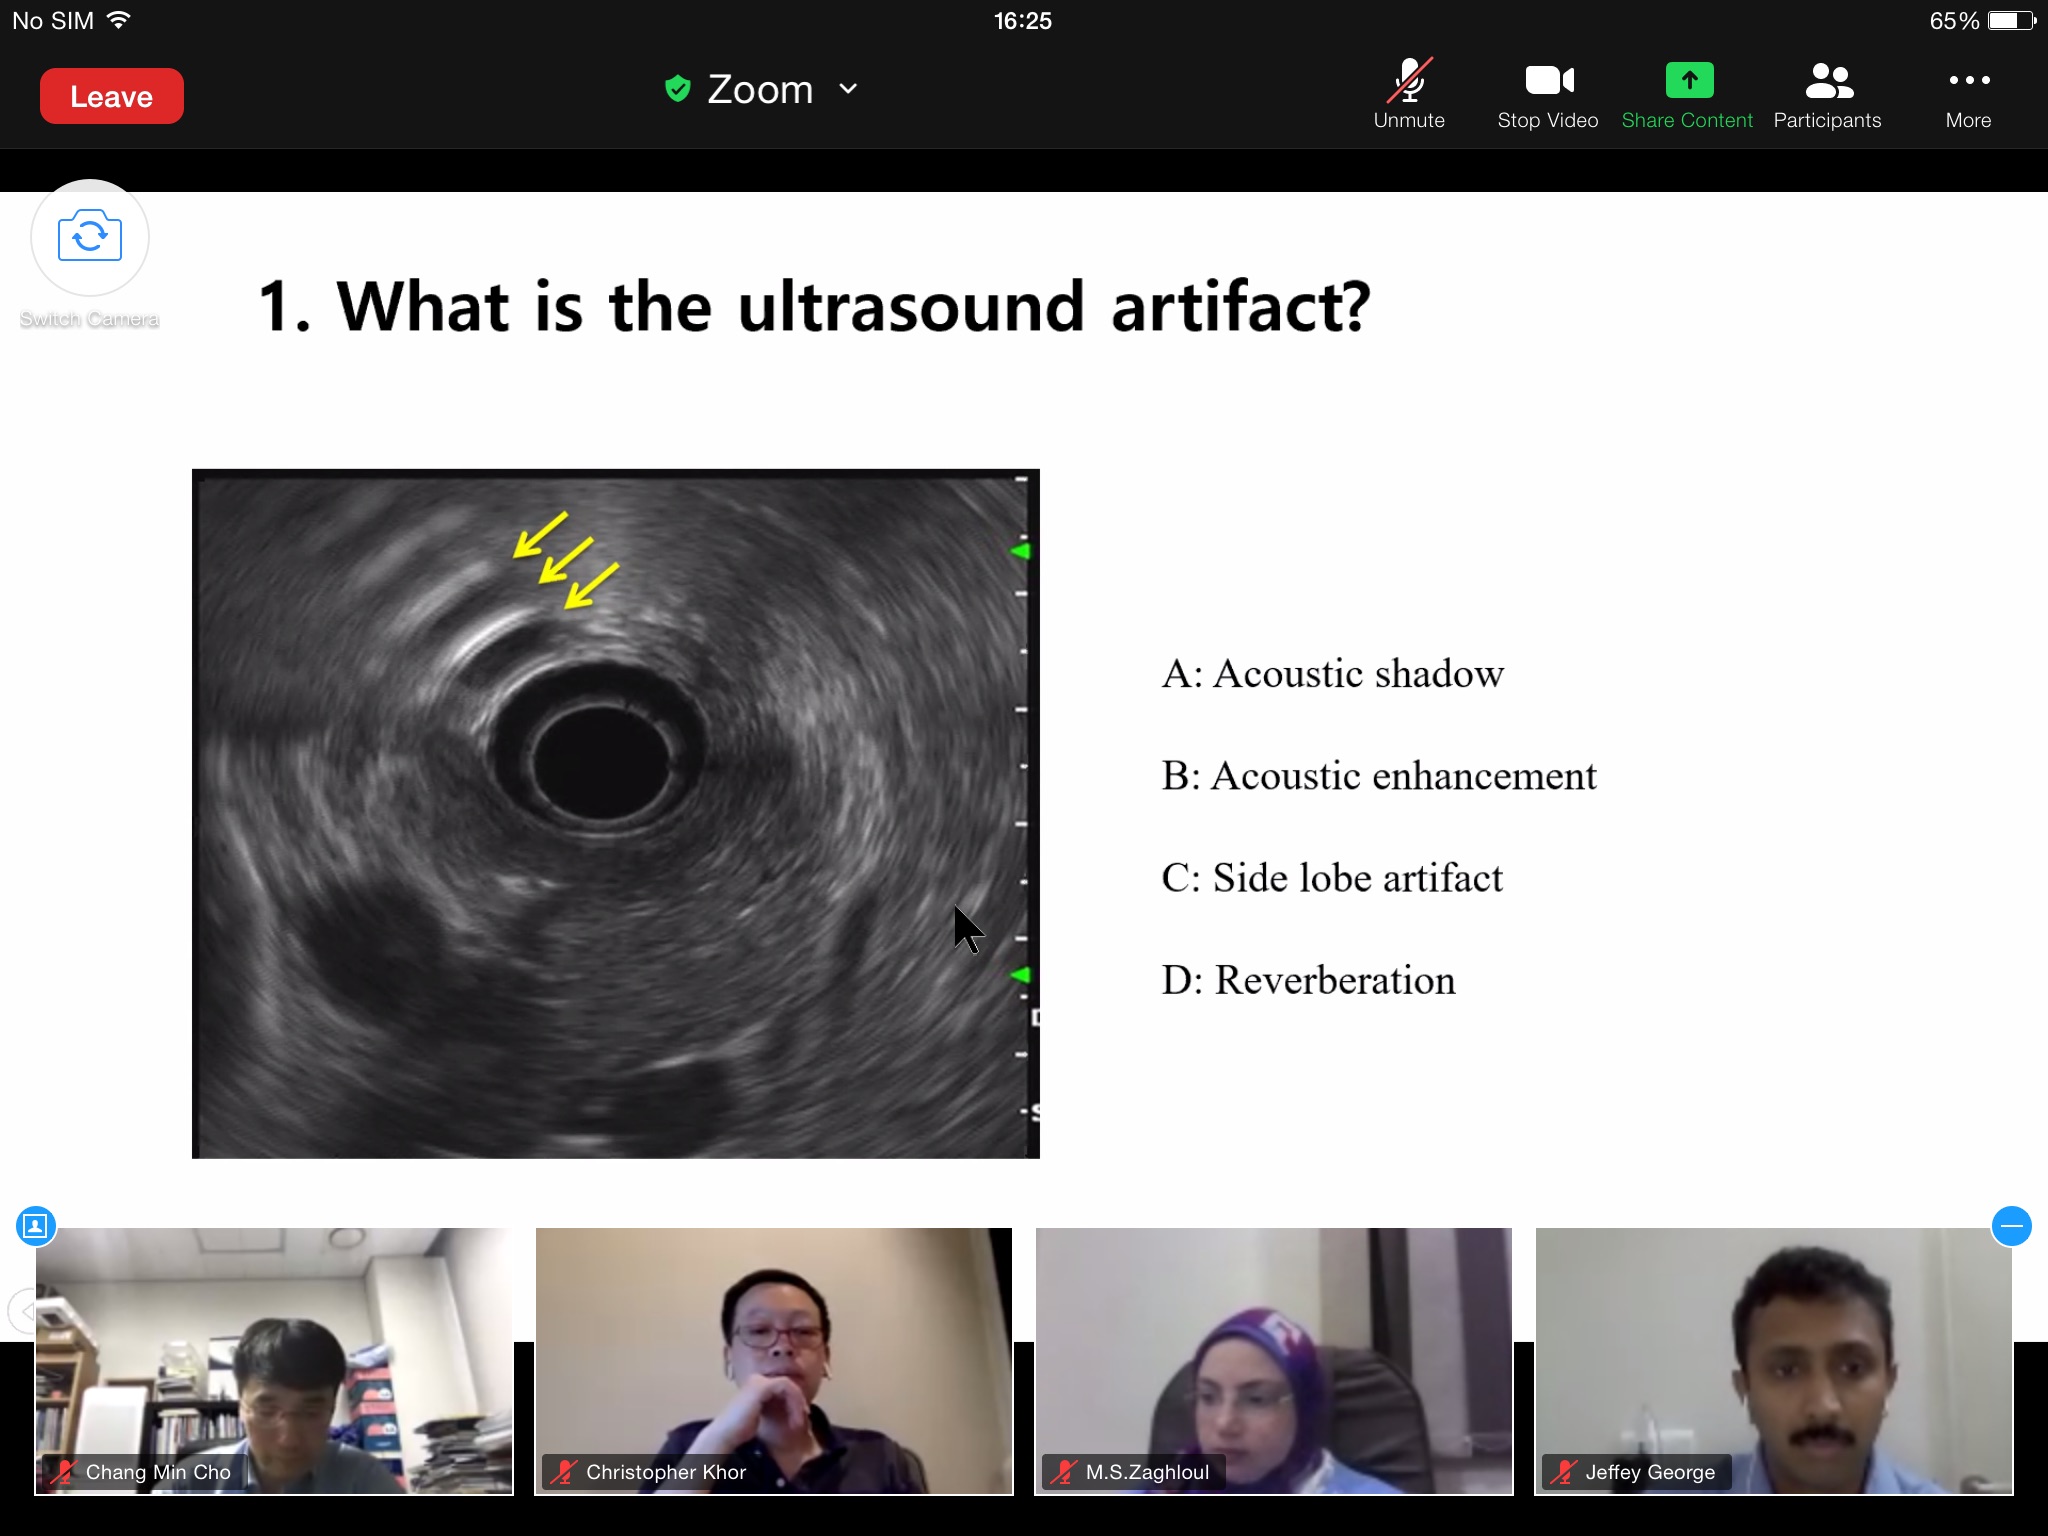Tap the Switch Camera icon
This screenshot has height=1536, width=2048.
coord(90,237)
